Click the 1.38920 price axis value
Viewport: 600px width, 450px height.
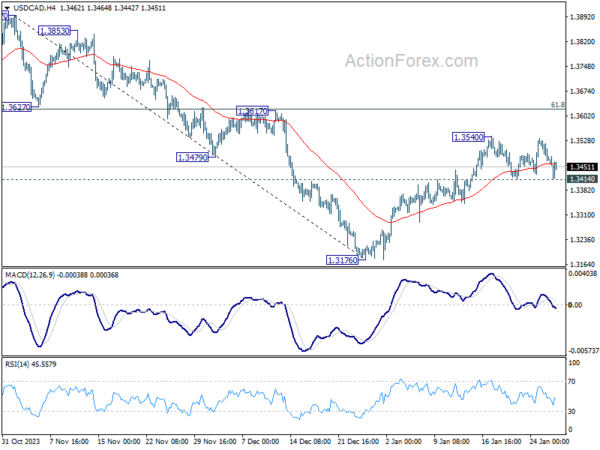click(582, 17)
